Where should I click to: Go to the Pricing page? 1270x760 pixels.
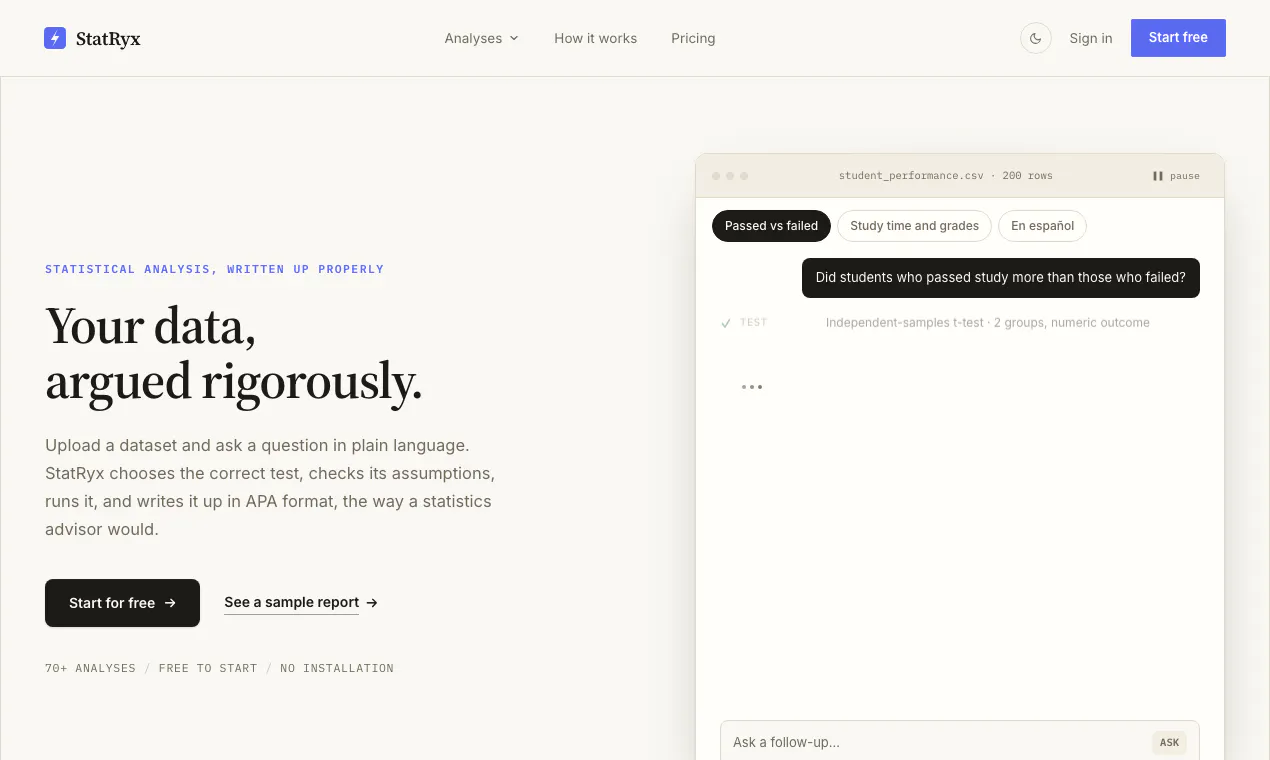pyautogui.click(x=693, y=38)
